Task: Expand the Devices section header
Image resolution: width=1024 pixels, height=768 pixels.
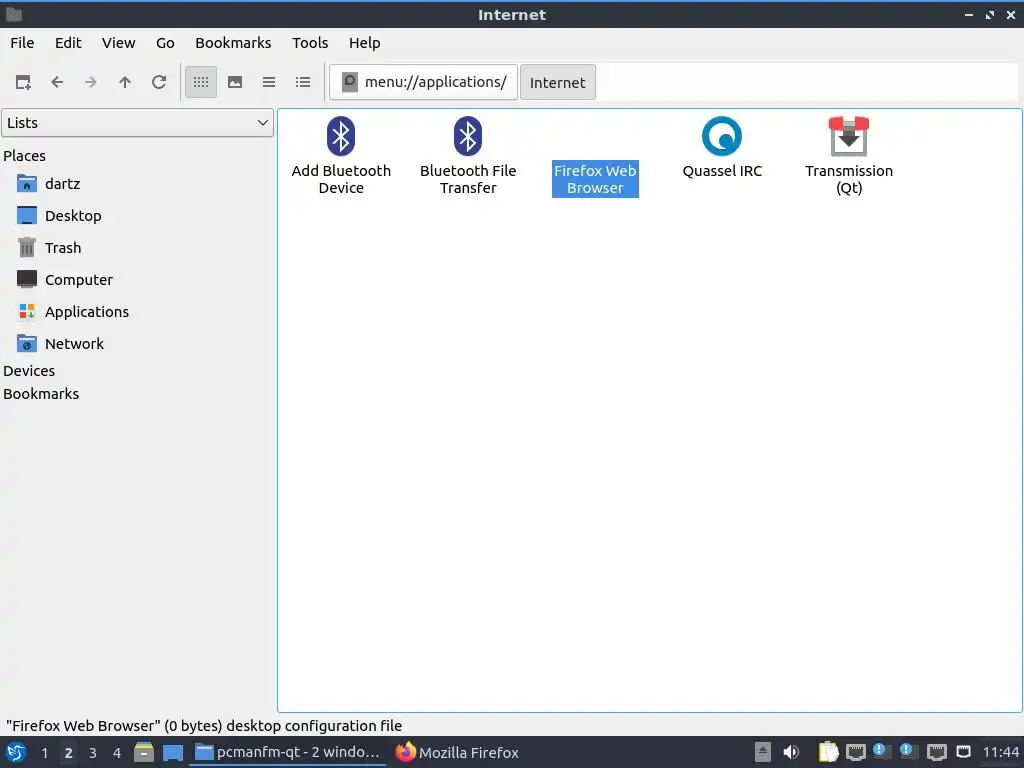Action: [29, 371]
